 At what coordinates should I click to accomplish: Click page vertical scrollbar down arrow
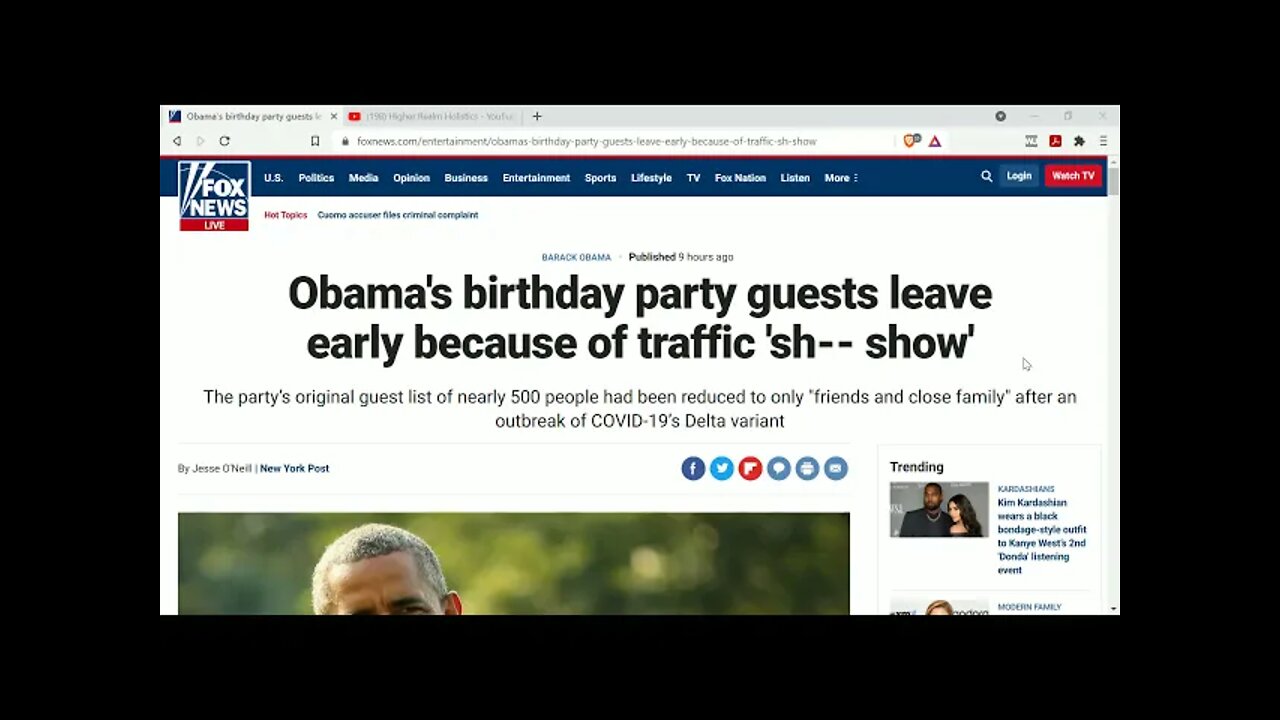(1113, 608)
